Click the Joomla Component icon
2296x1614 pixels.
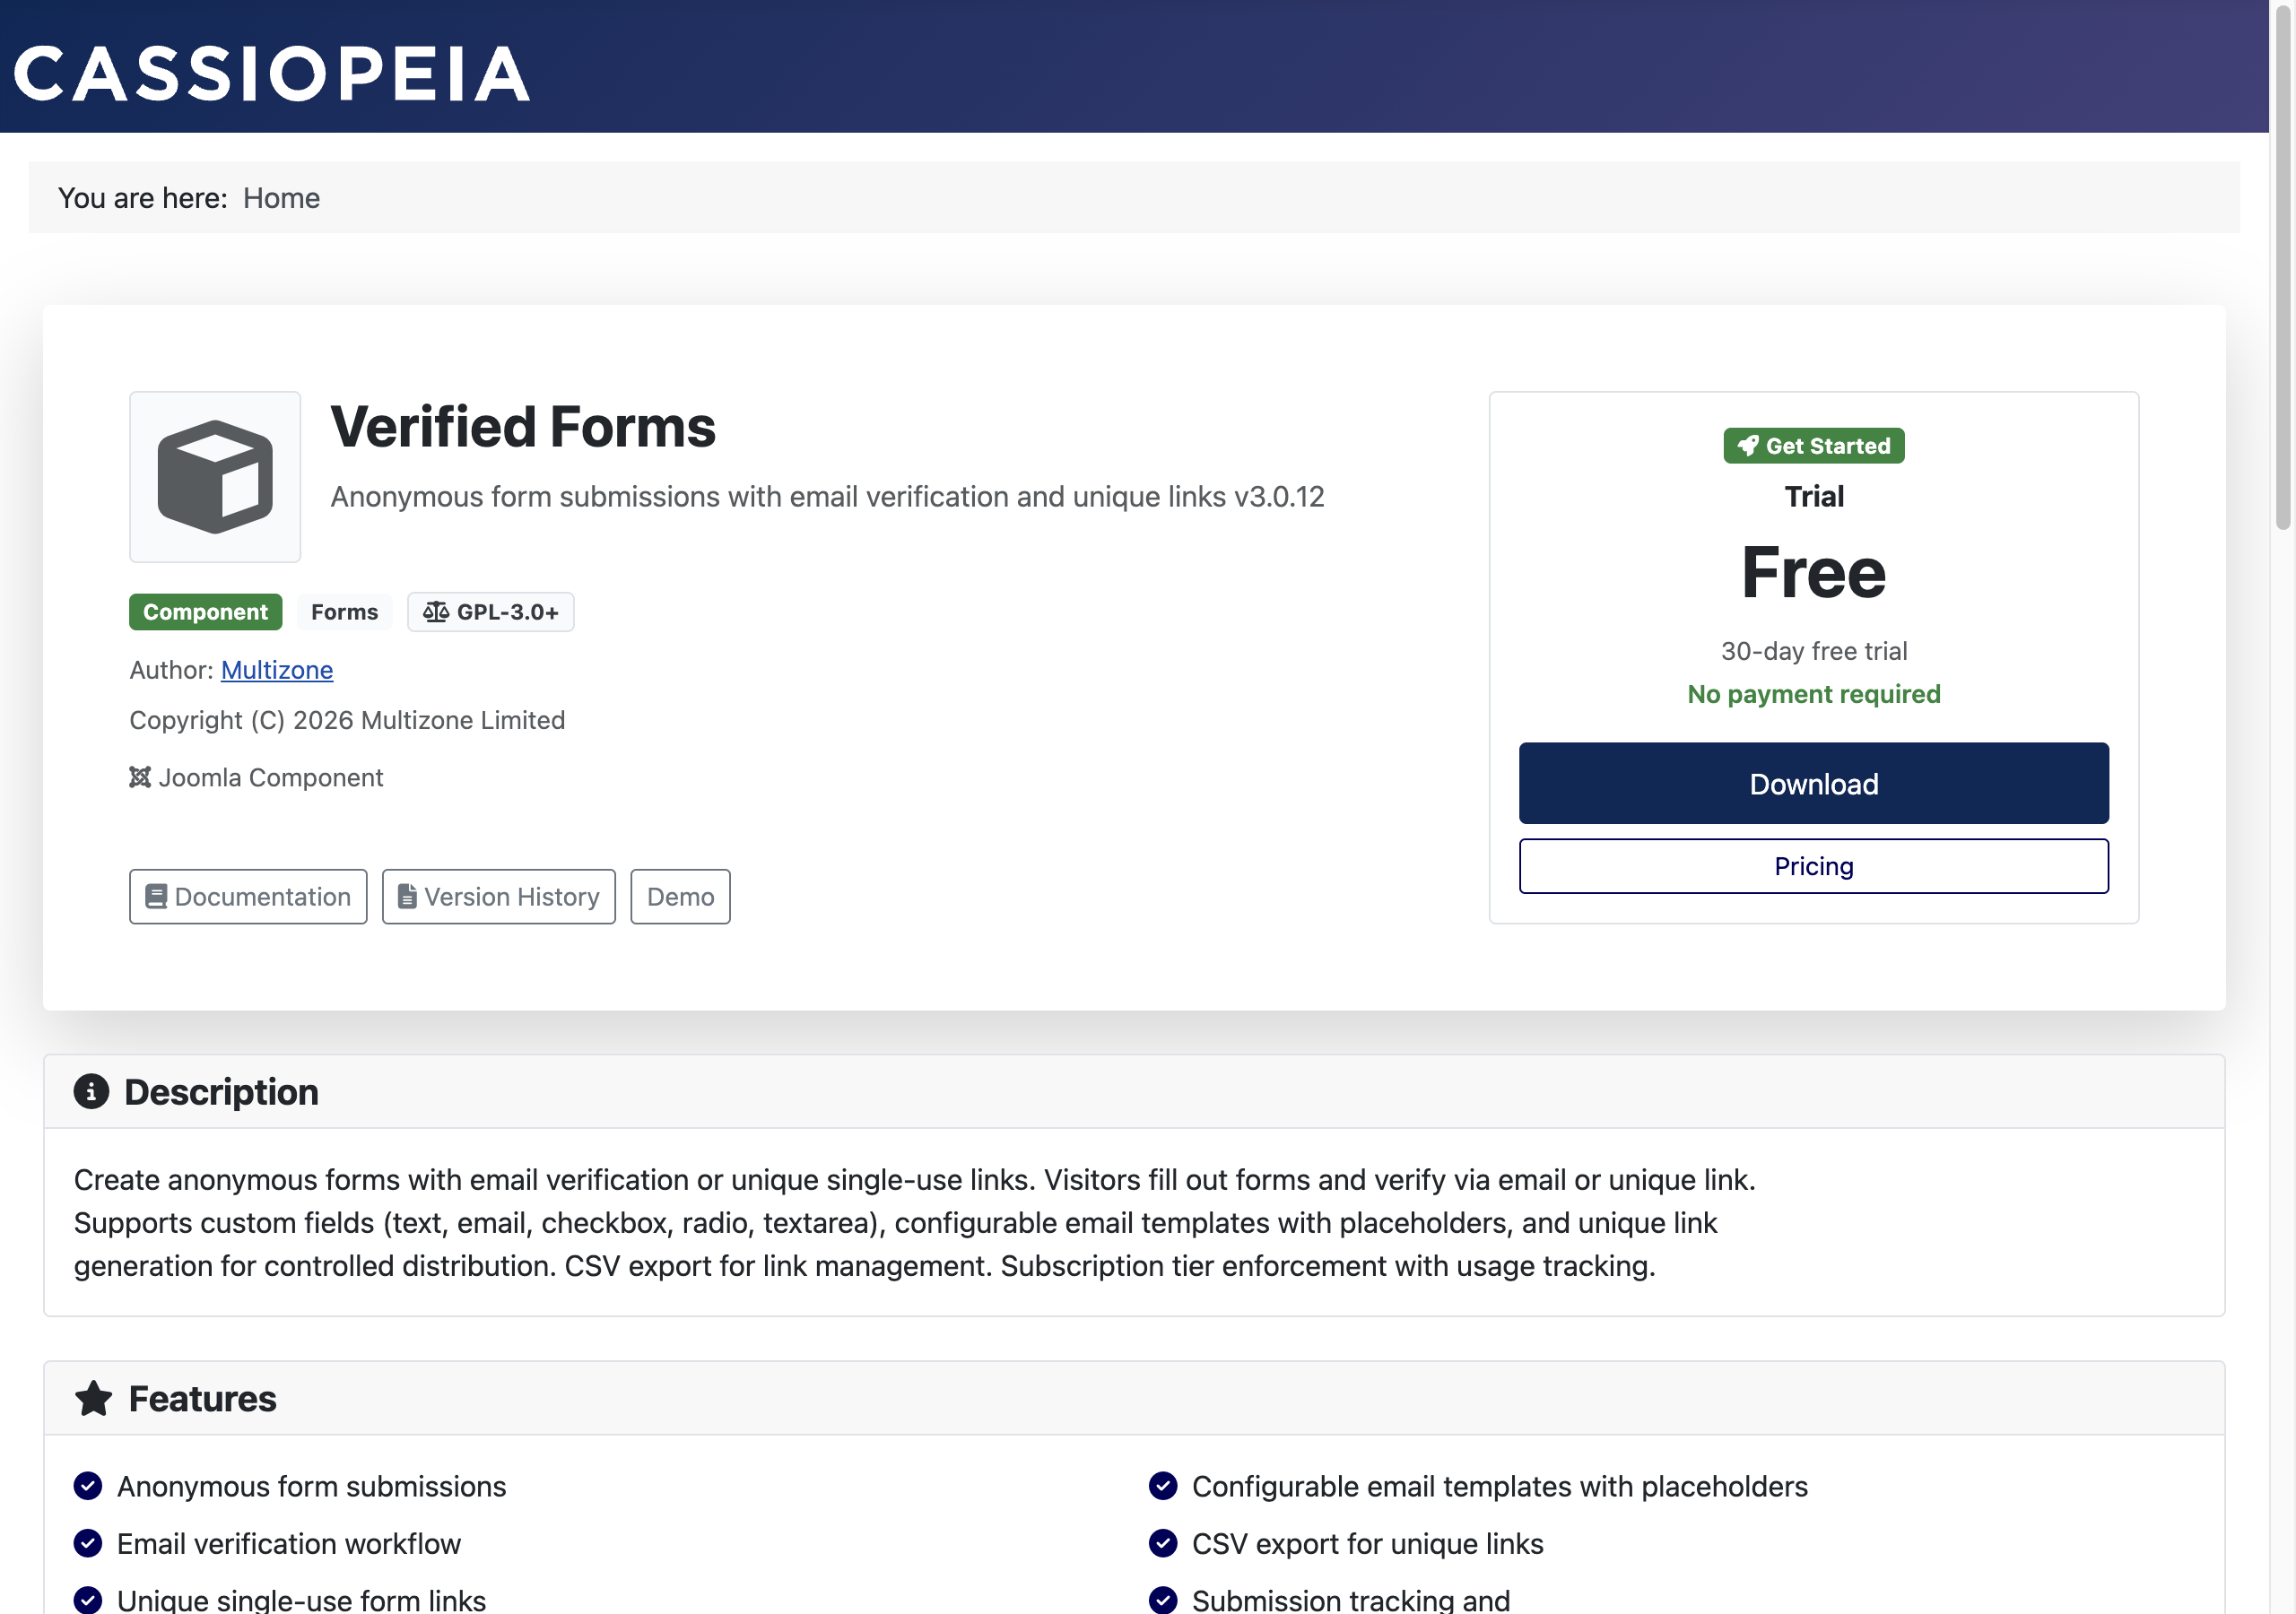click(140, 777)
